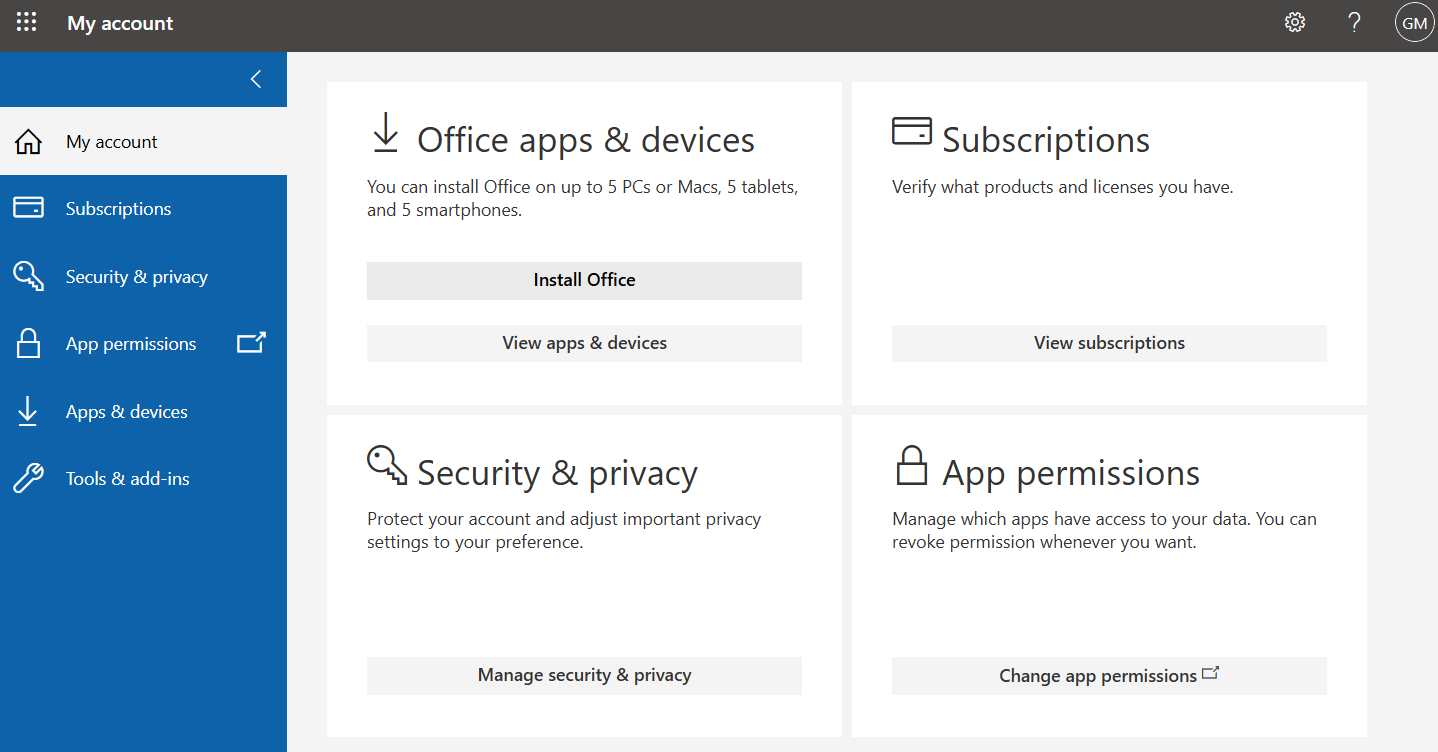
Task: Click the Subscriptions card heading
Action: click(x=1046, y=140)
